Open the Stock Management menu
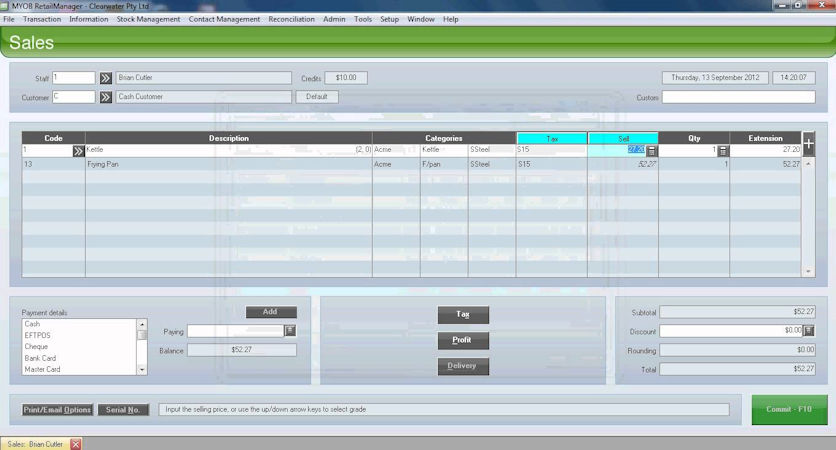Viewport: 836px width, 450px height. 148,19
